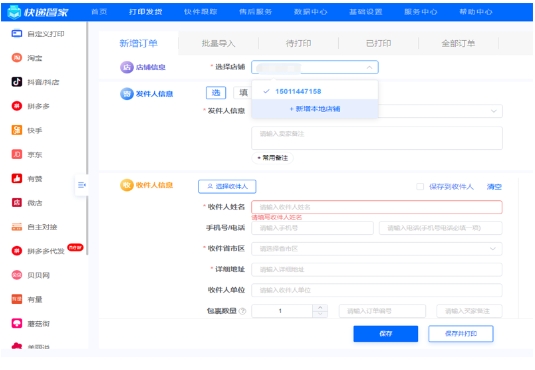Switch to the 已打印 tab
Viewport: 535px width, 370px height.
(x=378, y=43)
